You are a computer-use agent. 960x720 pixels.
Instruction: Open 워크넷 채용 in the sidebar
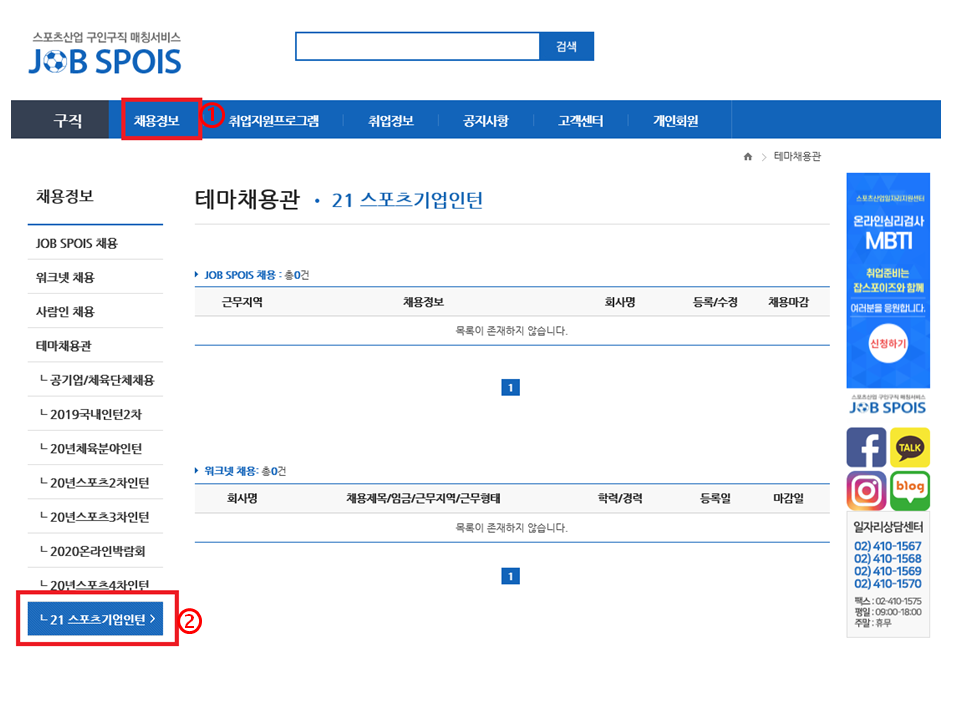pyautogui.click(x=65, y=278)
